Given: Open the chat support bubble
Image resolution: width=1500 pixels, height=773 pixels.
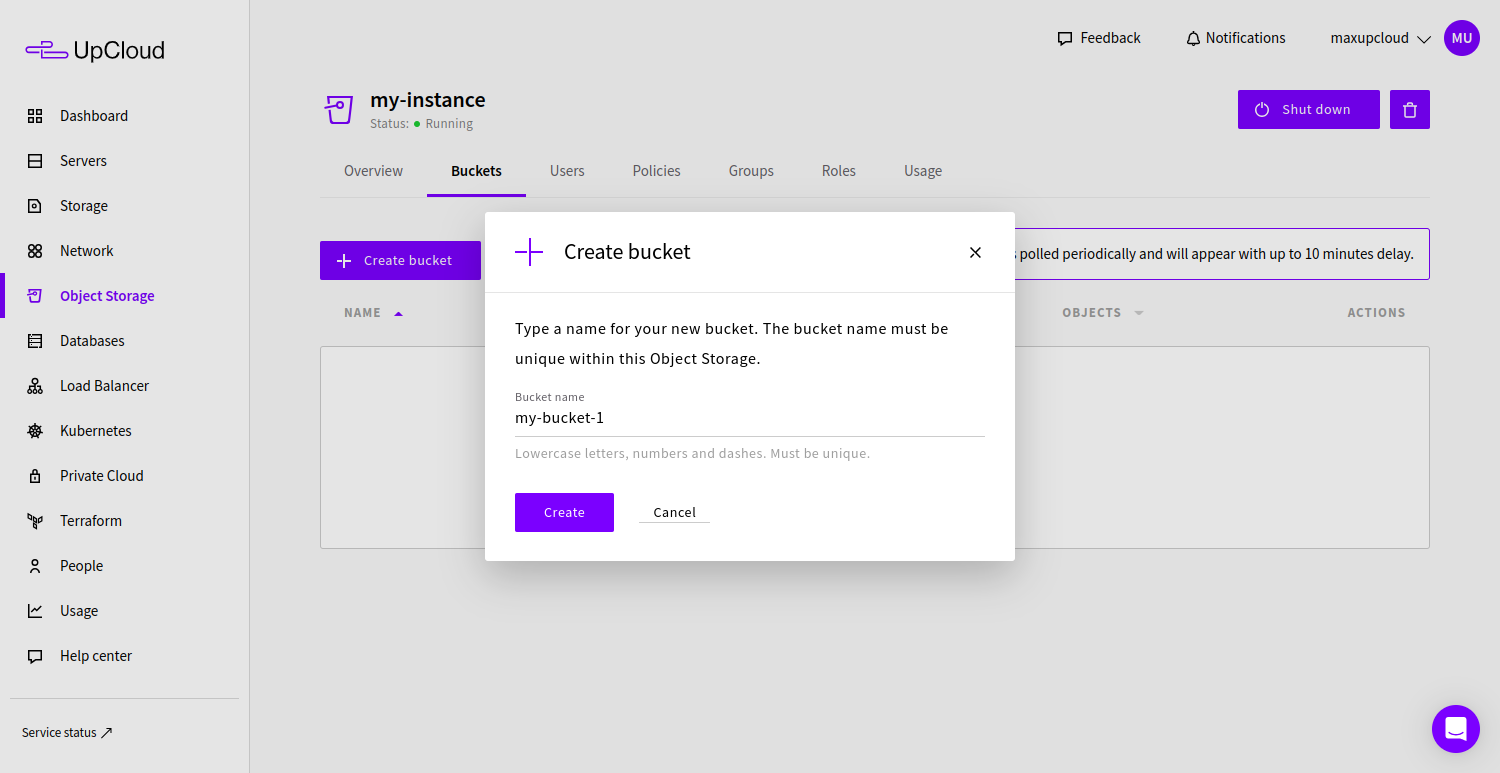Looking at the screenshot, I should 1456,729.
